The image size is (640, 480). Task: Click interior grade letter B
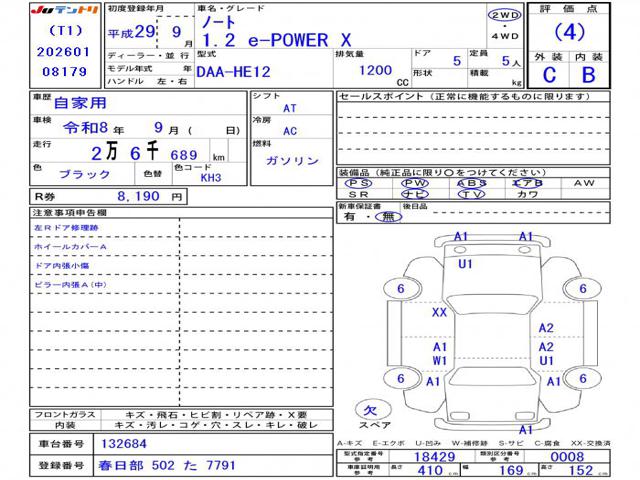[588, 75]
